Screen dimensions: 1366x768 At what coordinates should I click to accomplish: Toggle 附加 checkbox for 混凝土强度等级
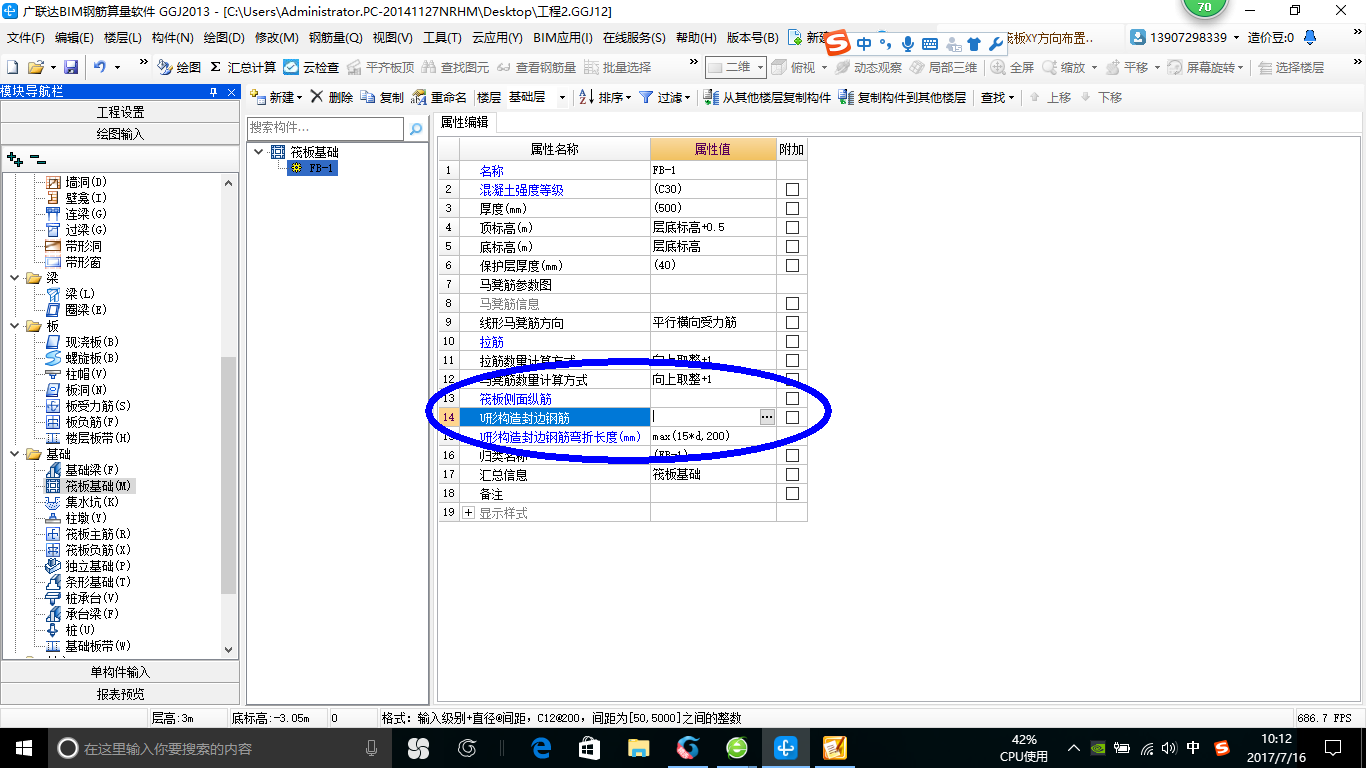pyautogui.click(x=792, y=190)
